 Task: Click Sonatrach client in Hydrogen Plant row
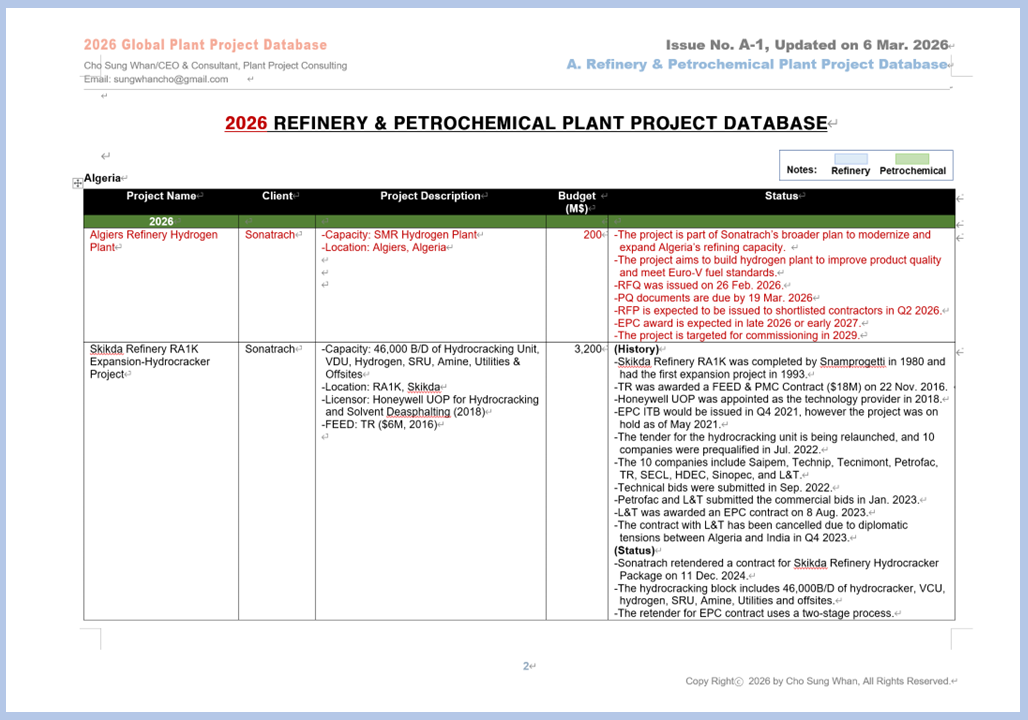tap(270, 235)
